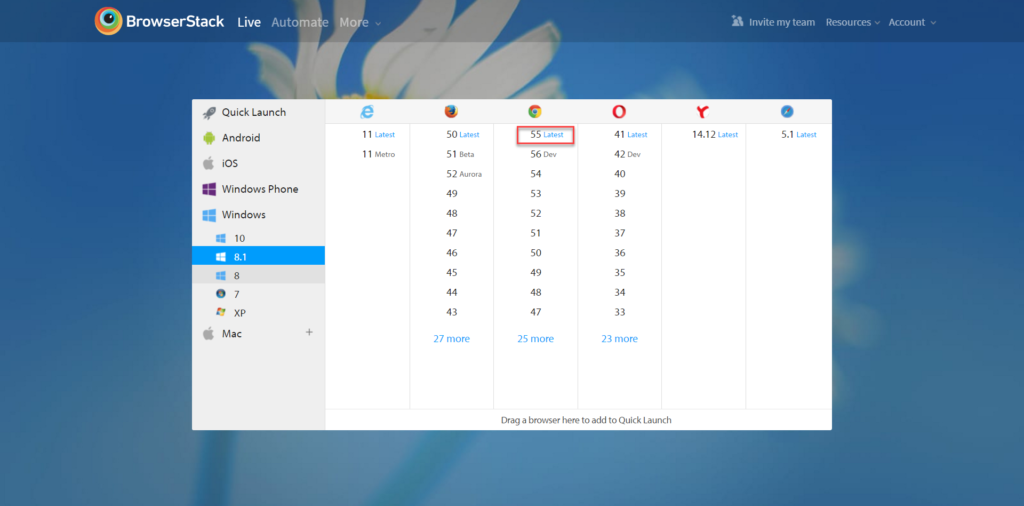This screenshot has width=1024, height=506.
Task: Select Windows 8.1 in the tree
Action: [258, 257]
